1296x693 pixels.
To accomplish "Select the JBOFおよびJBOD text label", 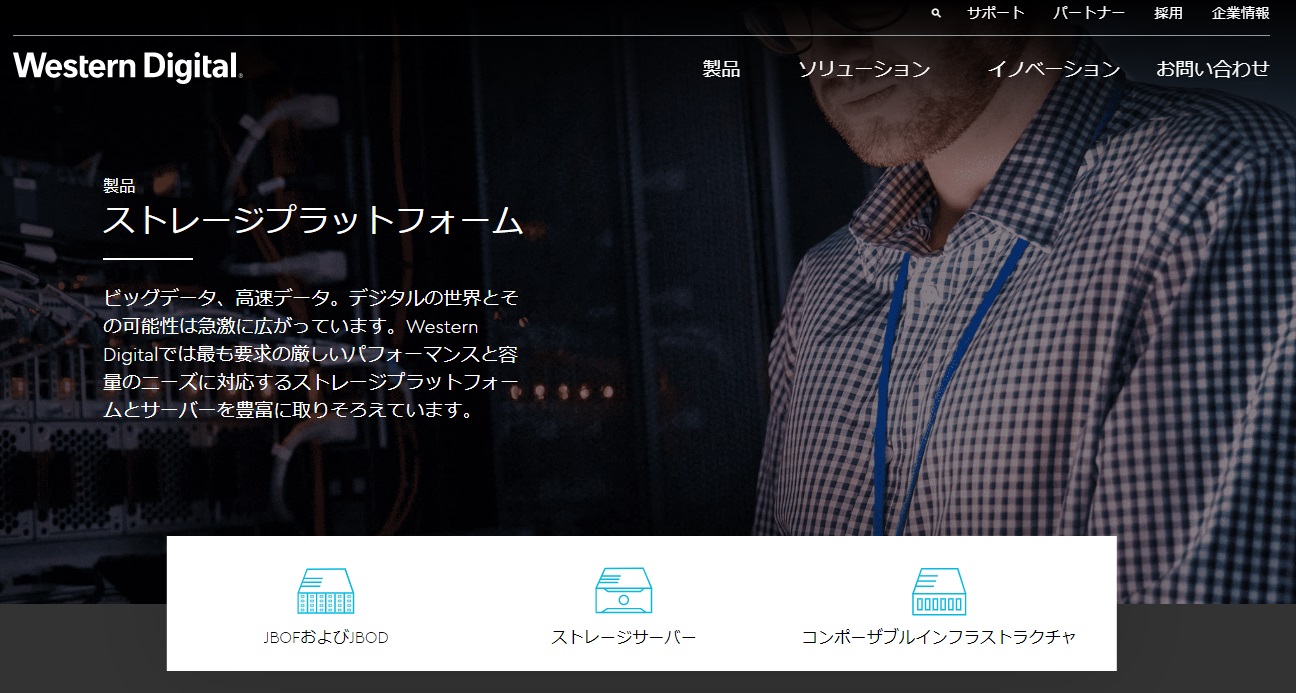I will [326, 637].
